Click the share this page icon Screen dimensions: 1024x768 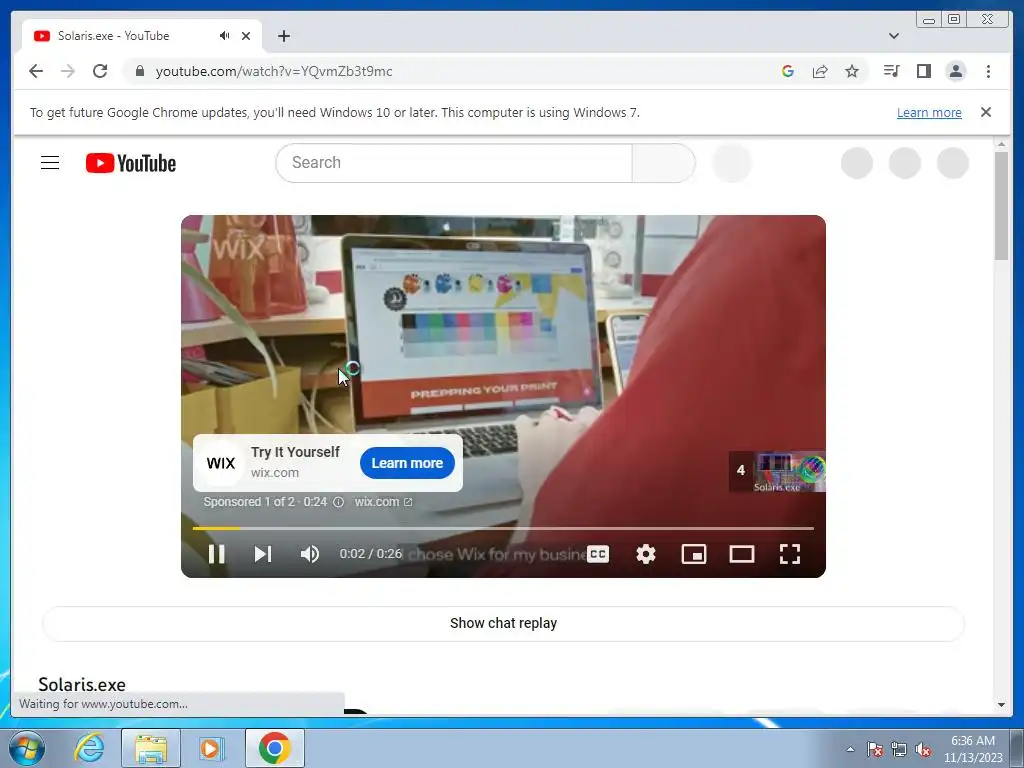(x=820, y=71)
